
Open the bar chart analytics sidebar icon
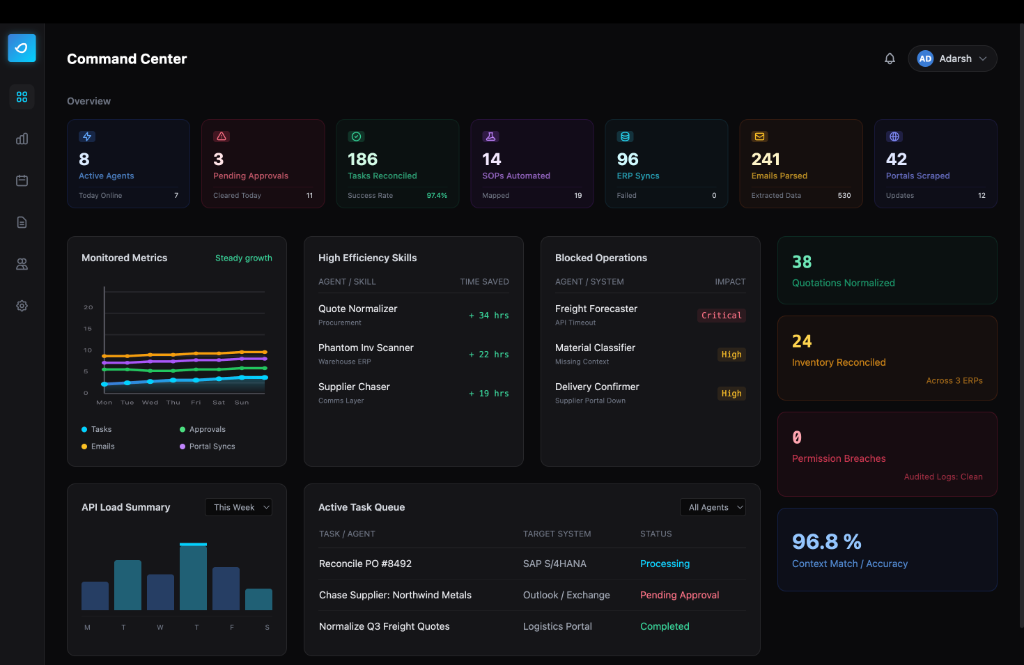(x=22, y=138)
